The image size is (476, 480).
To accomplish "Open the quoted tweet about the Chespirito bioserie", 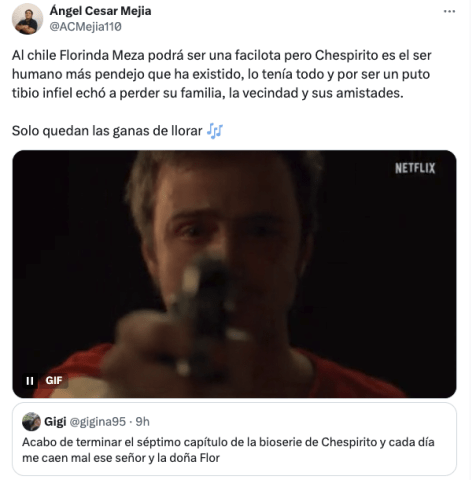I will tap(234, 439).
